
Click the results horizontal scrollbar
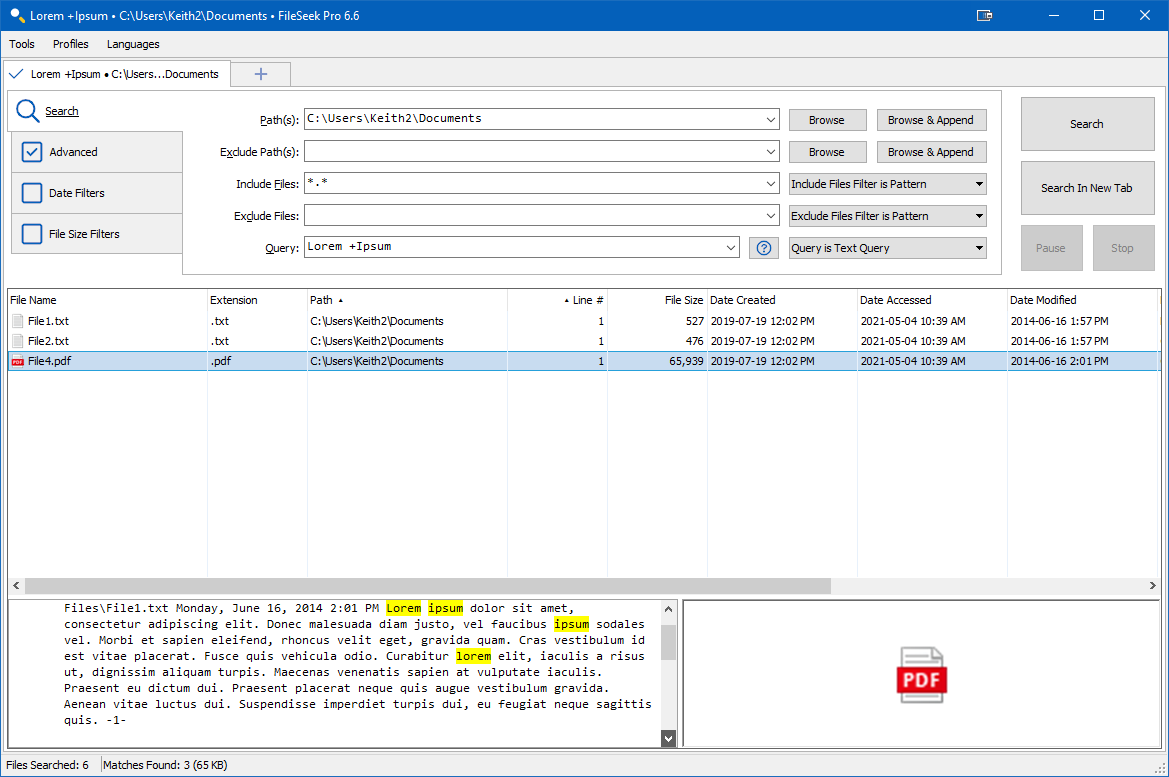[427, 586]
